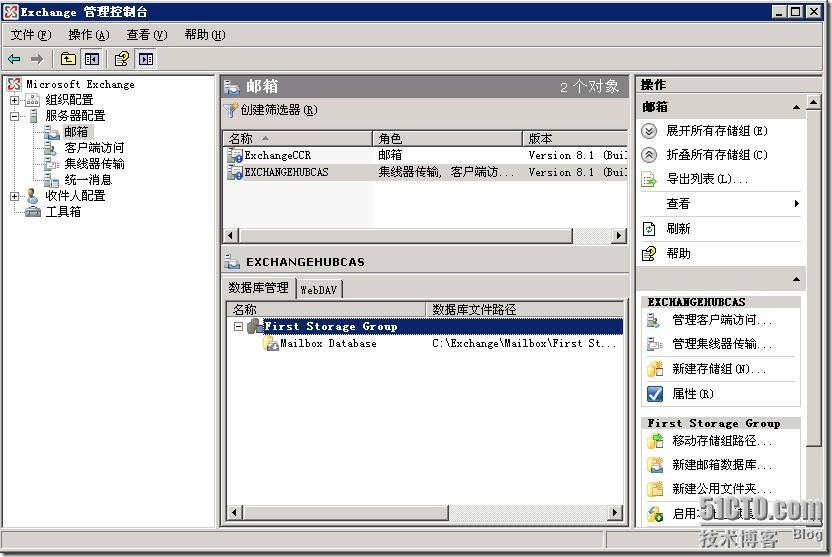Click the 收件人配置 person icon
This screenshot has height=557, width=832.
32,196
